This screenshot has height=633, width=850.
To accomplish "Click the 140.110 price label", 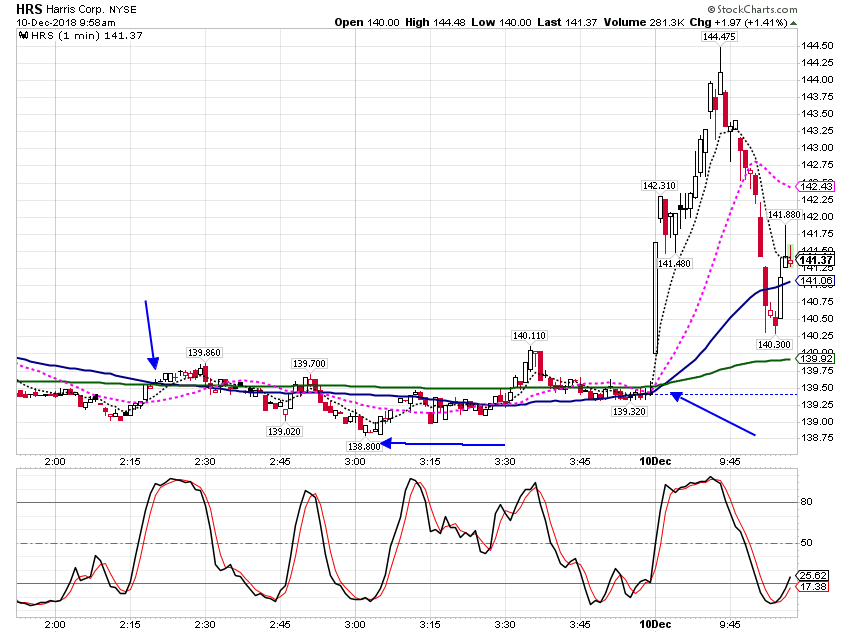I will click(x=529, y=335).
